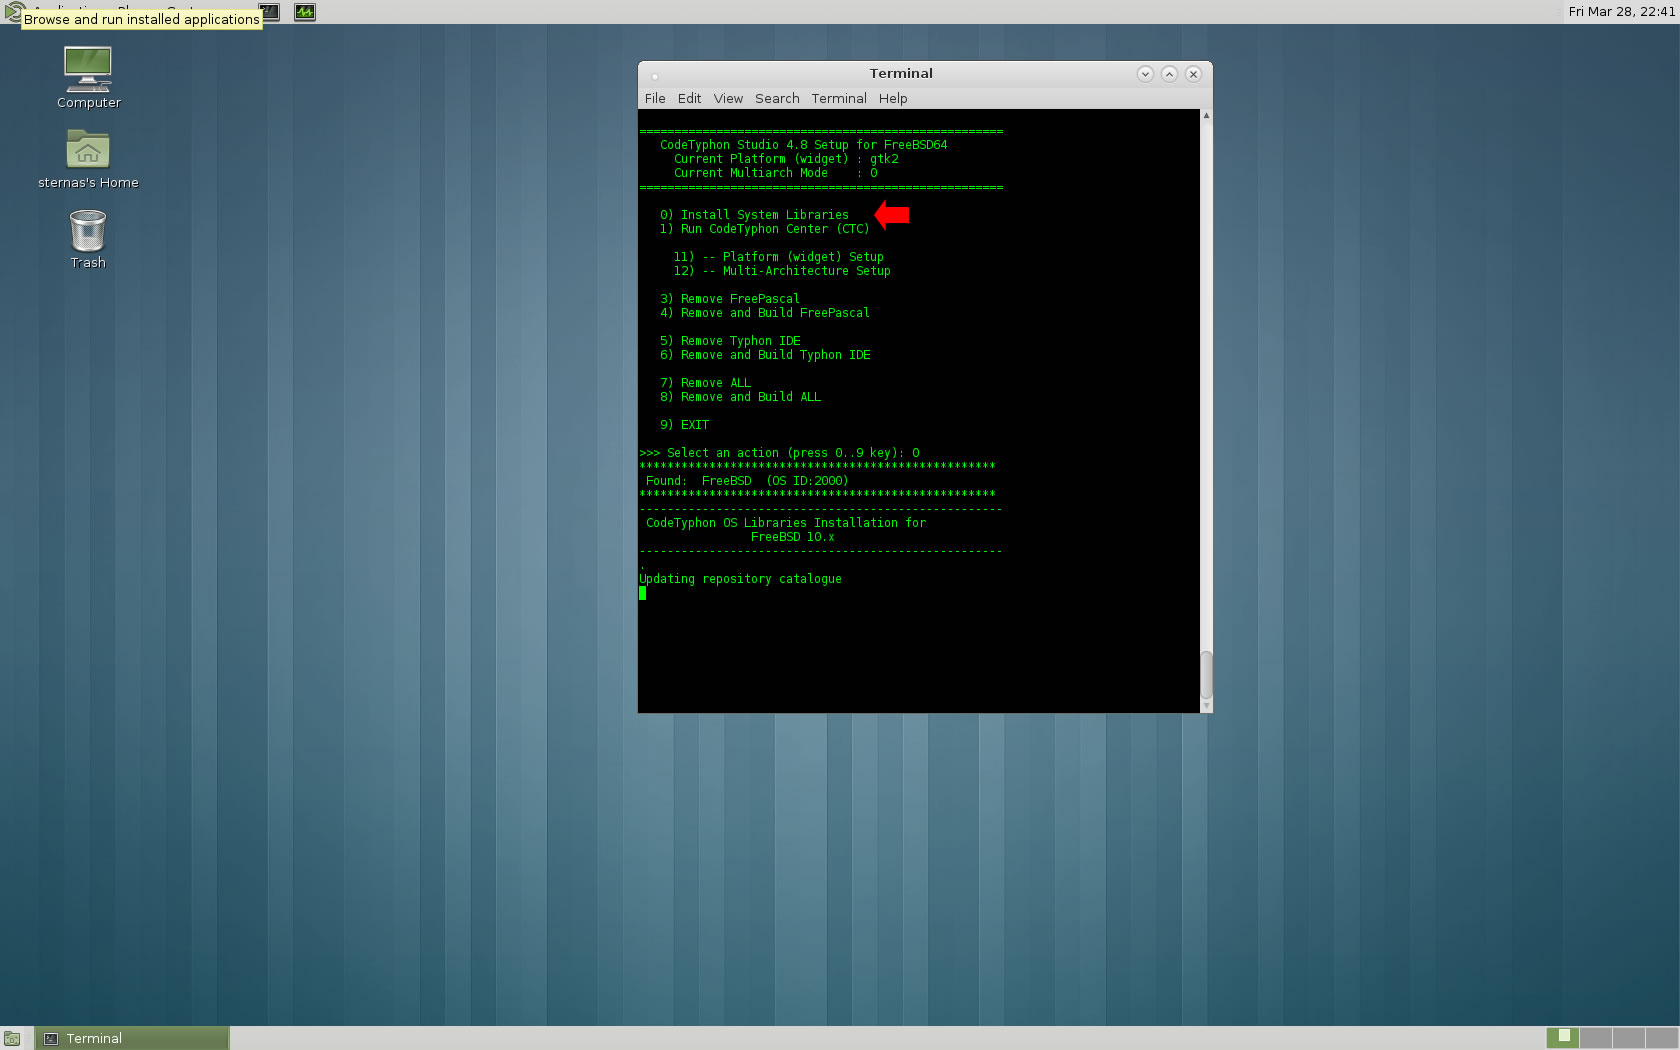Click the Terminal scrollbar thumb

point(1206,676)
